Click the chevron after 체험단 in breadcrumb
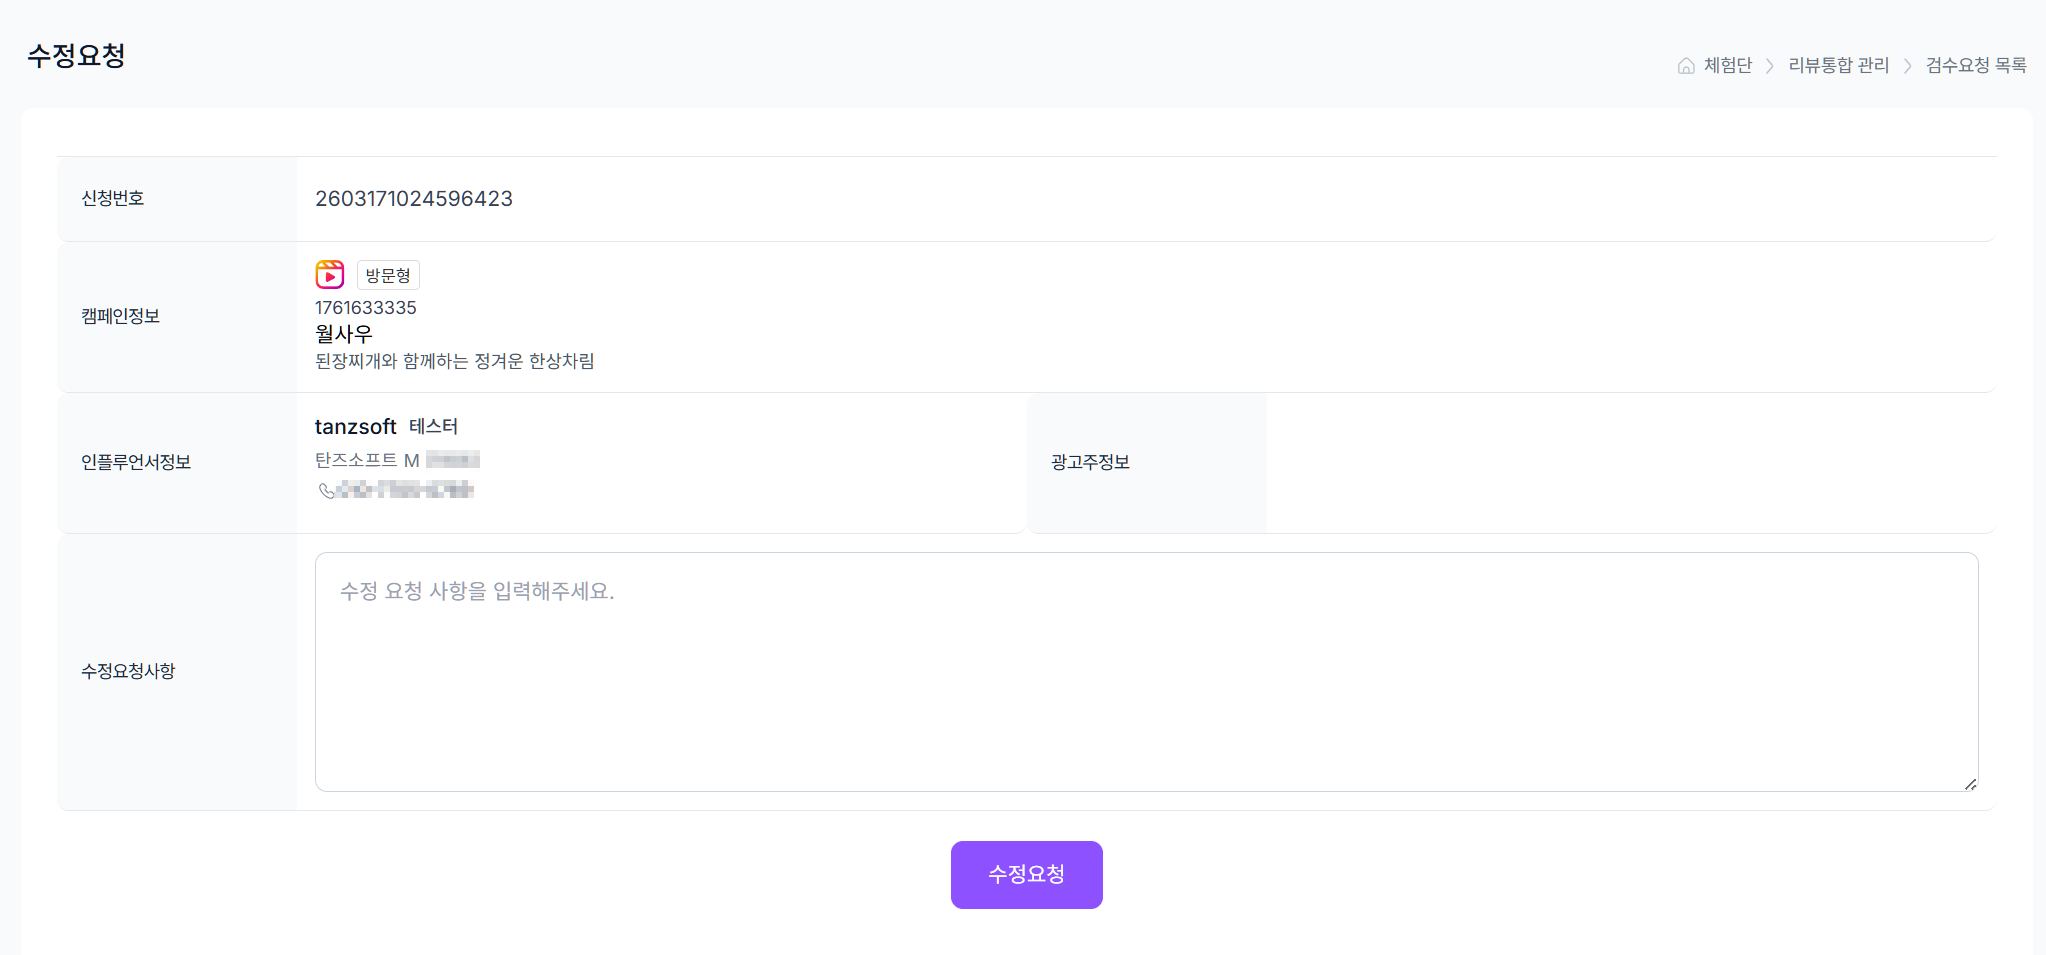 tap(1770, 66)
